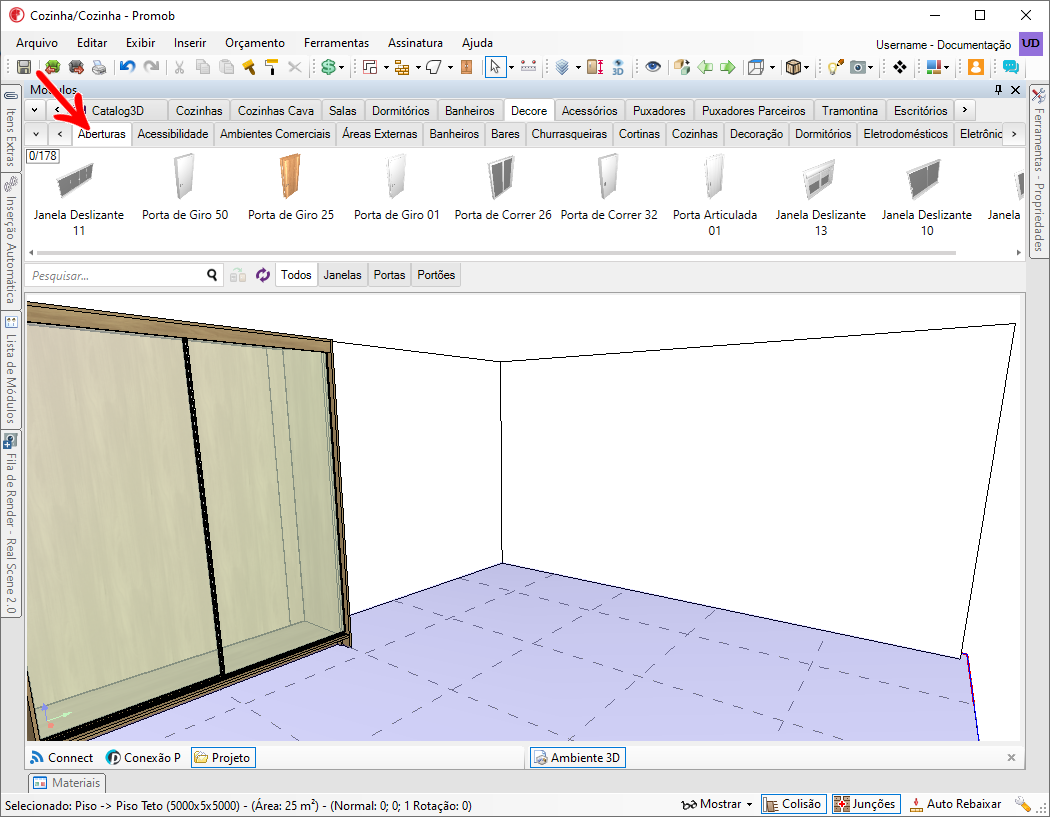This screenshot has width=1054, height=831.
Task: Expand the floor plan tool dropdown arrow
Action: click(386, 67)
